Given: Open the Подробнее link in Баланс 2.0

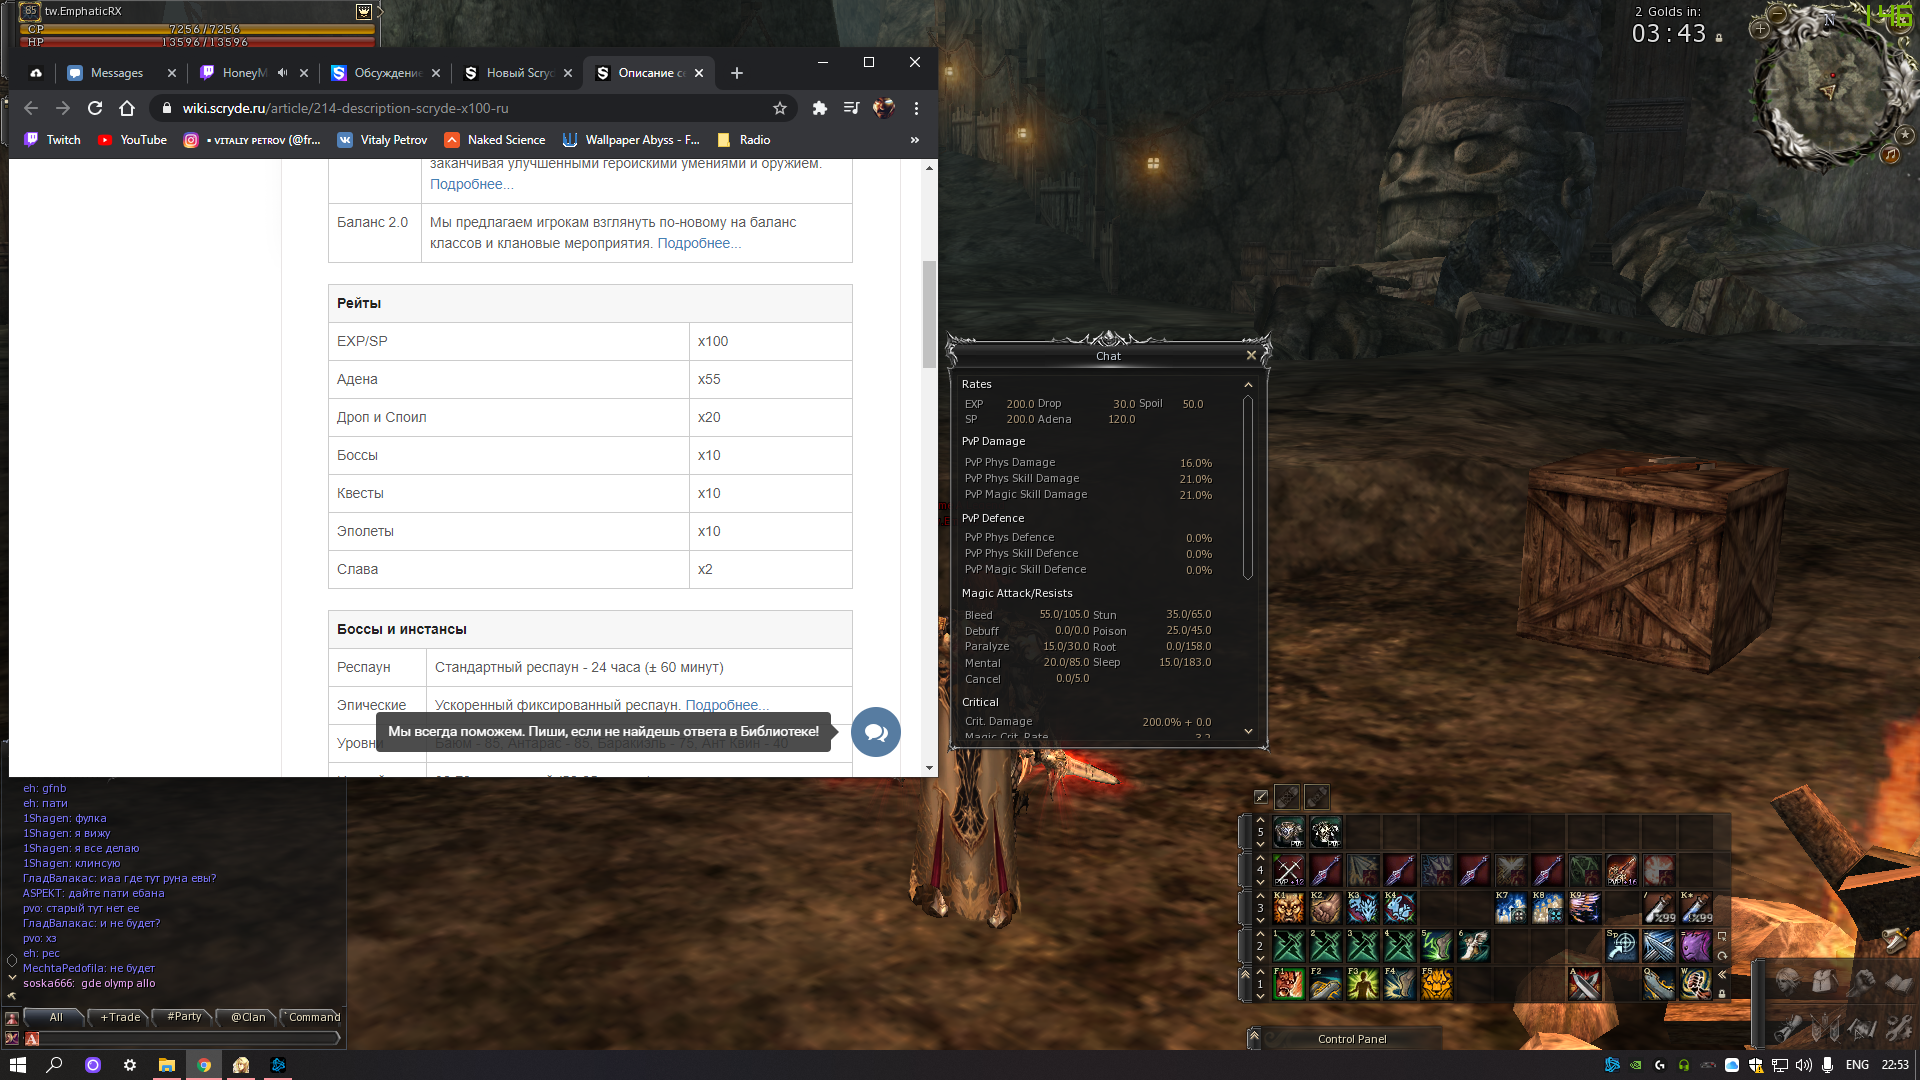Looking at the screenshot, I should (698, 243).
